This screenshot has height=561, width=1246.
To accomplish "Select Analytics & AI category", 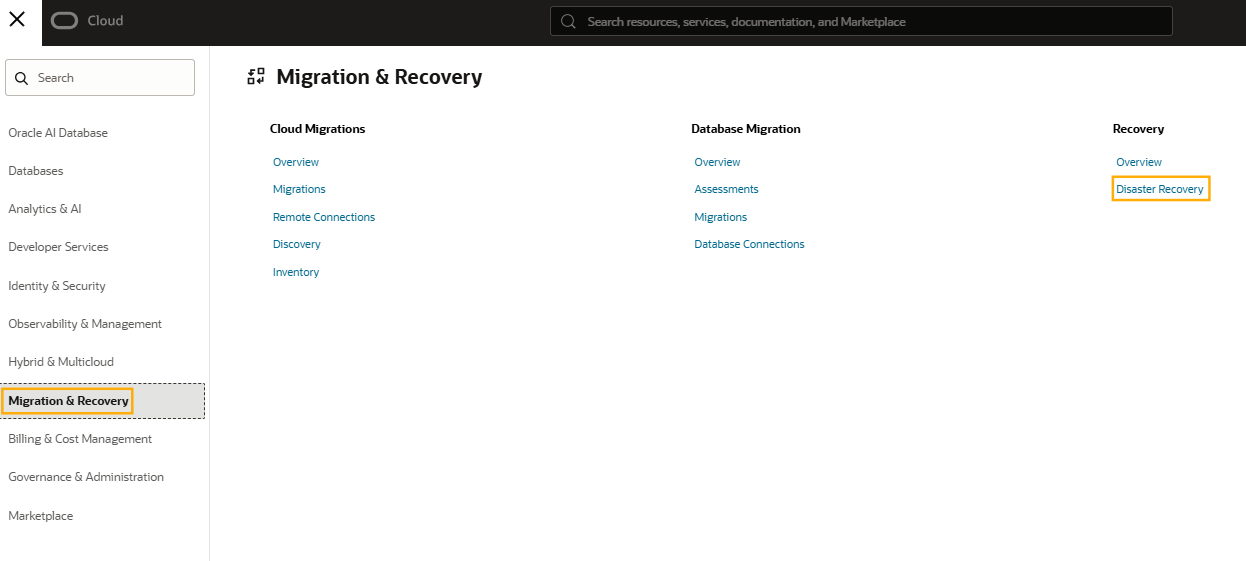I will 45,209.
